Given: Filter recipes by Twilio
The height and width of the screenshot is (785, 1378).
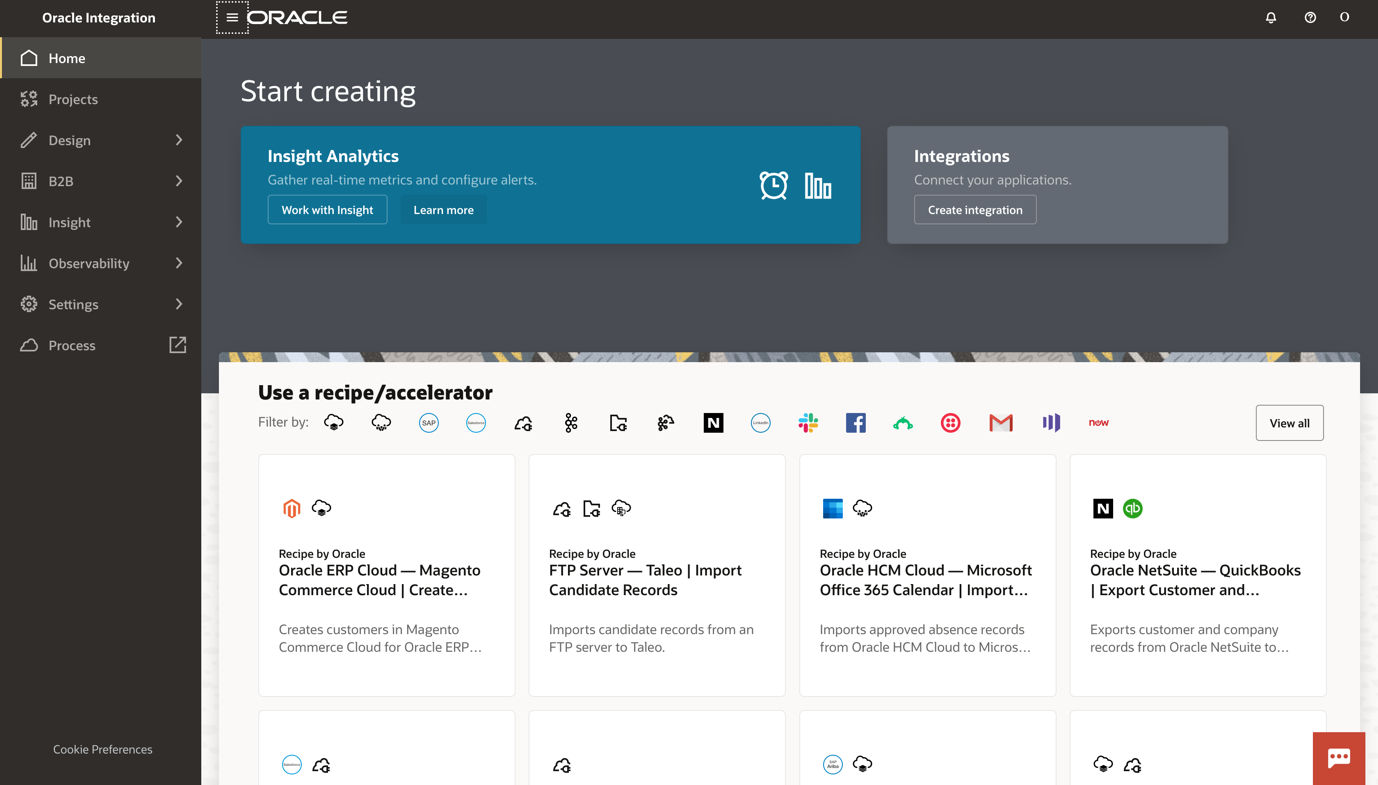Looking at the screenshot, I should (950, 423).
